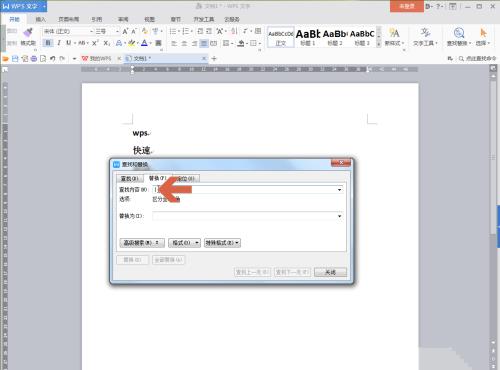Toggle bold formatting in the ribbon
Screen dimensions: 500x370
click(48, 43)
